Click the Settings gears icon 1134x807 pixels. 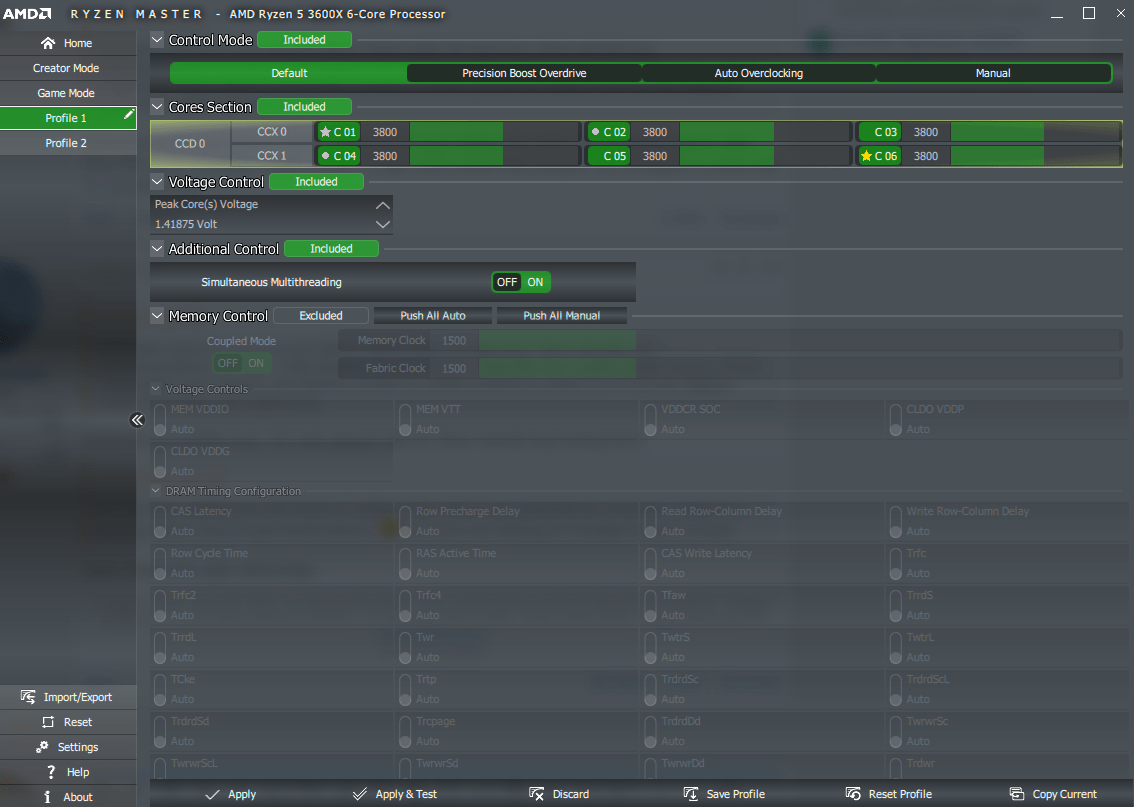(43, 747)
